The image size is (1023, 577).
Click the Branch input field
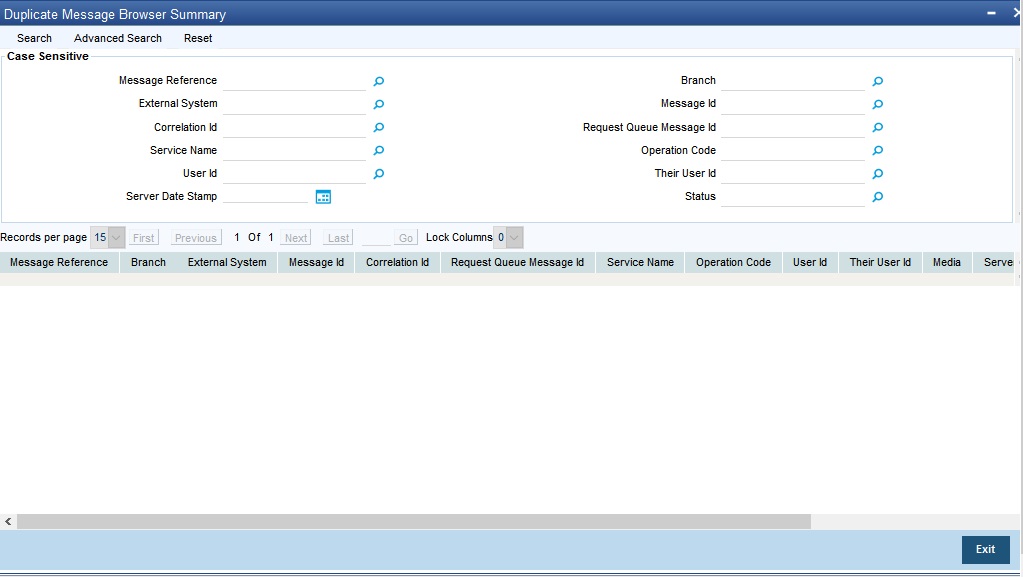[x=793, y=81]
